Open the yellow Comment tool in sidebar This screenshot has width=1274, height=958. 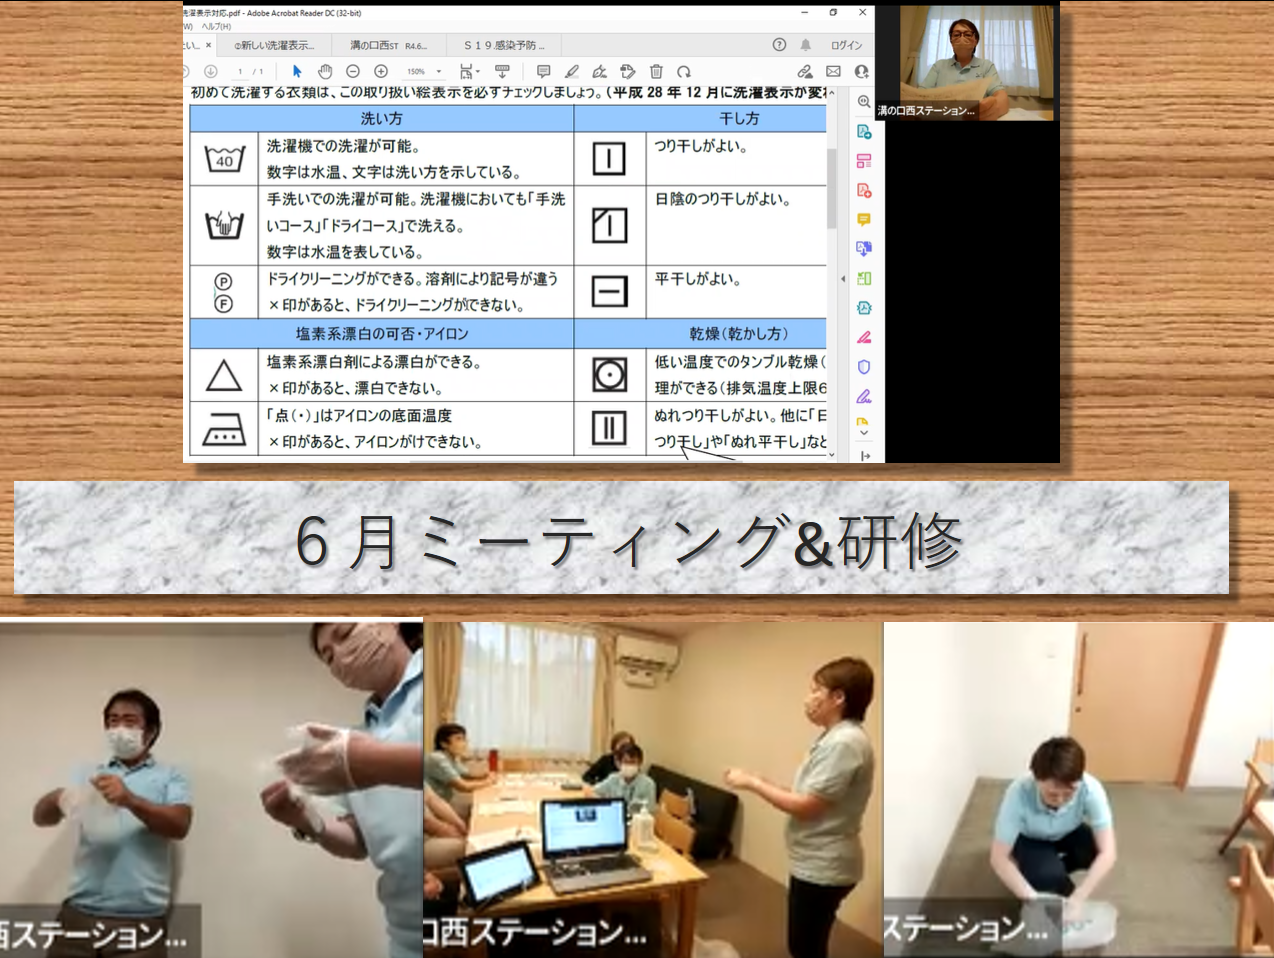coord(864,219)
